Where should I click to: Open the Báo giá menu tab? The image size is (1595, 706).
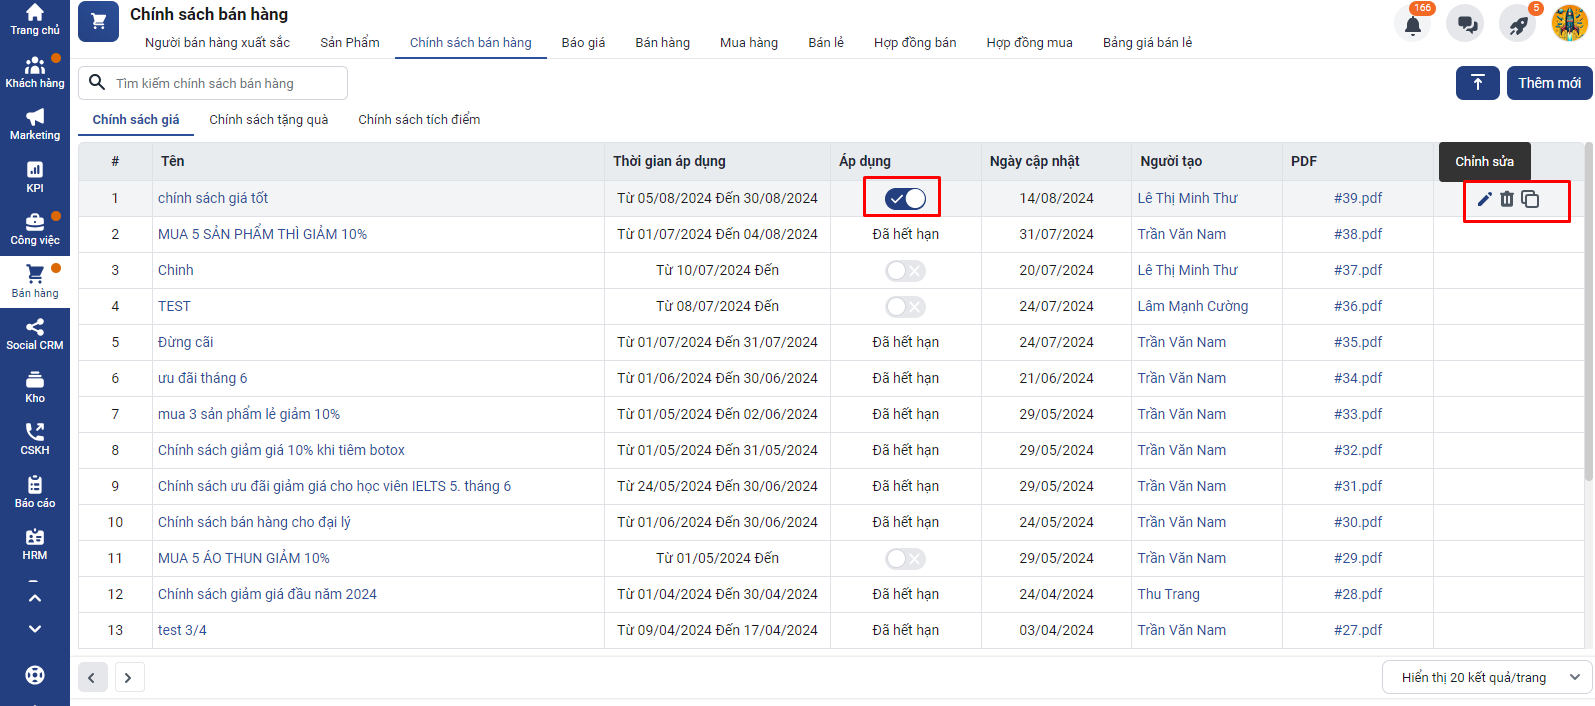583,43
